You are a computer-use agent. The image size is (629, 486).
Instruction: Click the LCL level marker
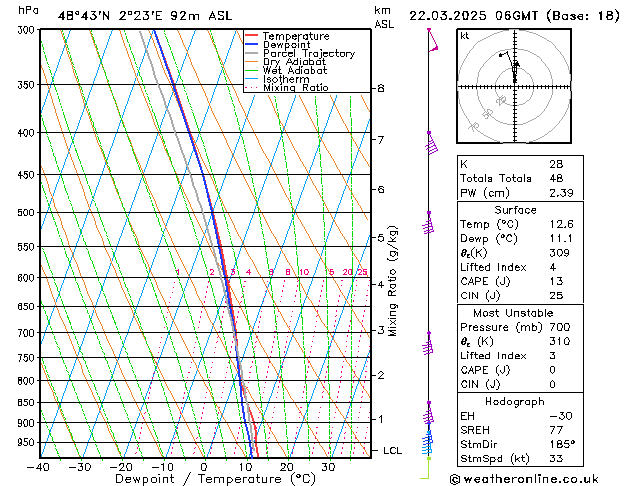click(x=392, y=450)
